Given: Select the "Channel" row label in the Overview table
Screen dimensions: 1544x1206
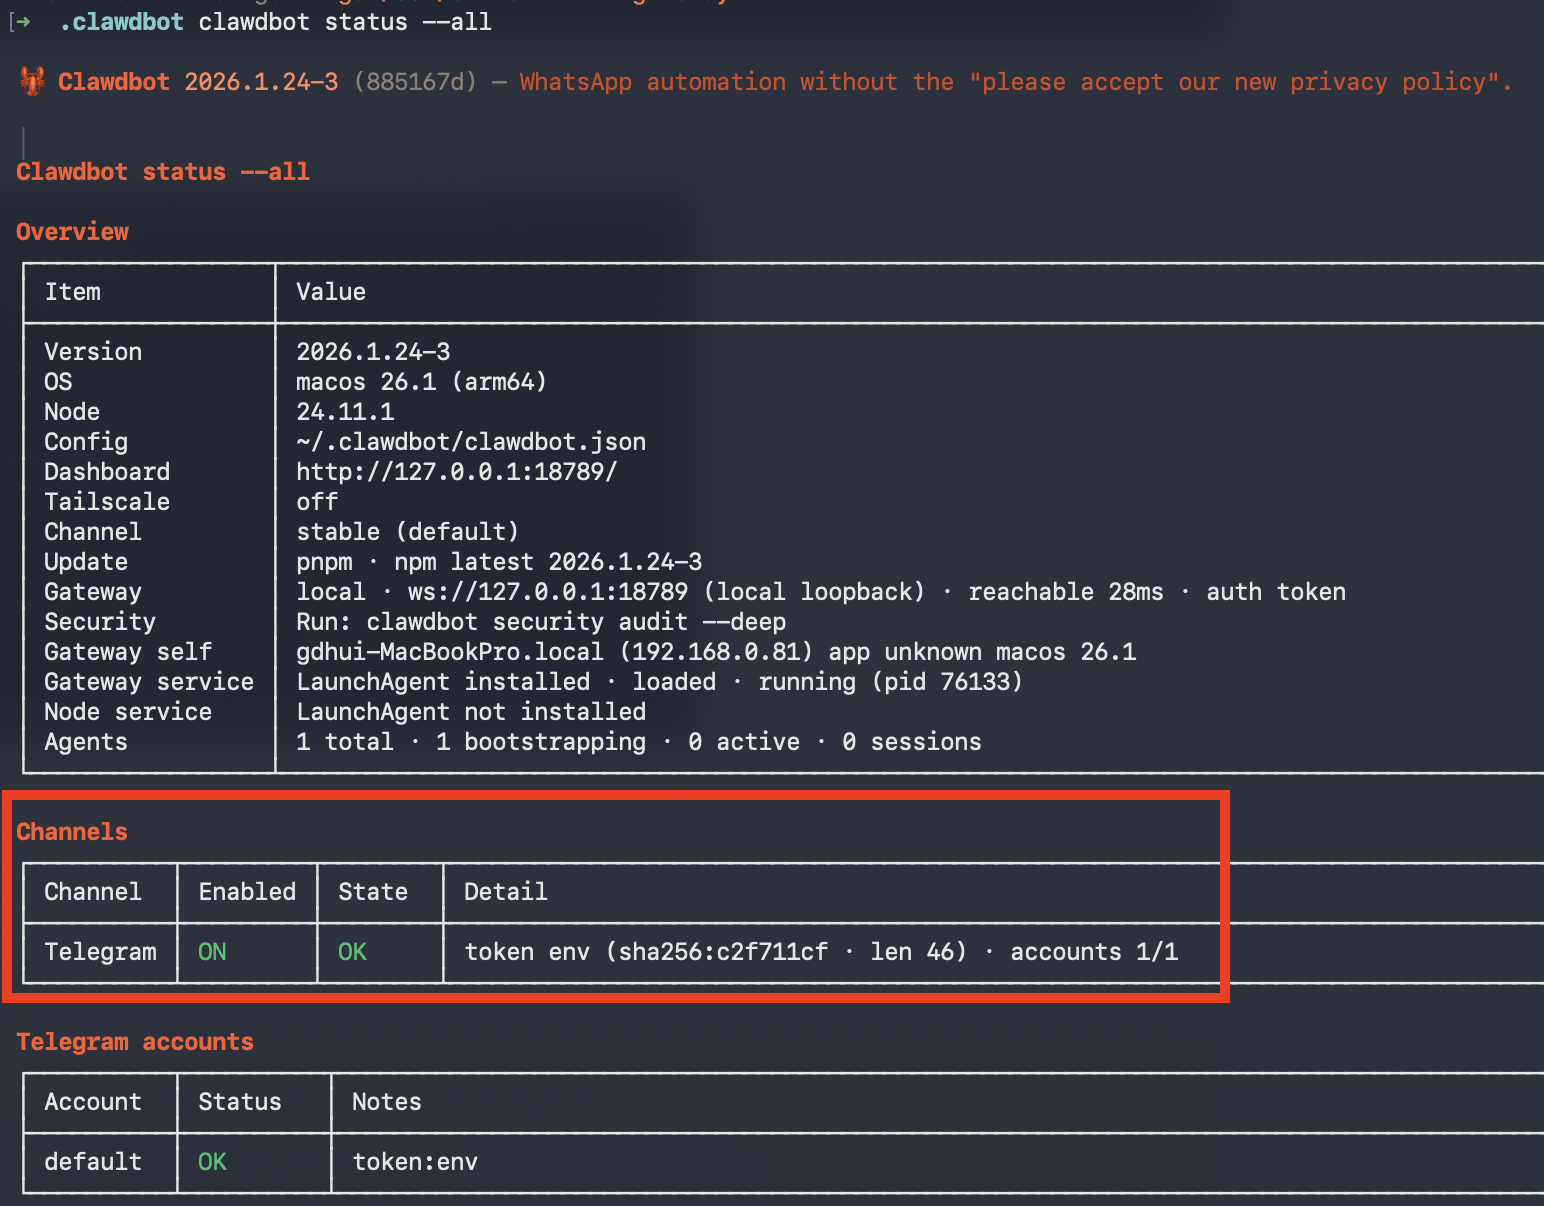Looking at the screenshot, I should click(93, 532).
